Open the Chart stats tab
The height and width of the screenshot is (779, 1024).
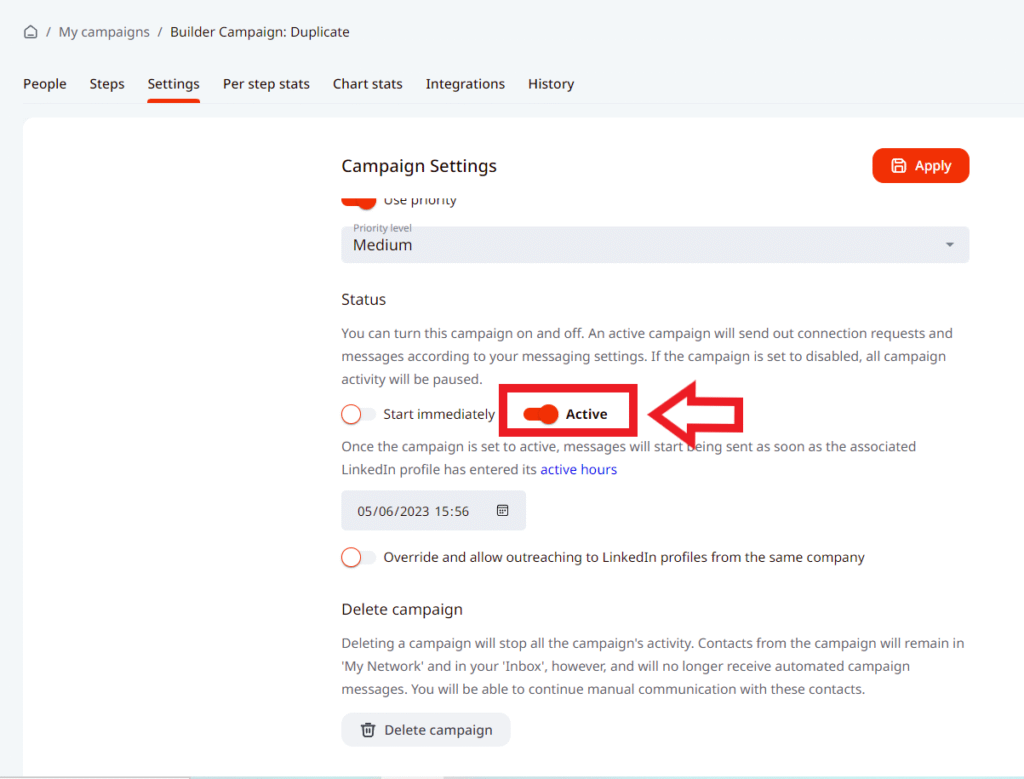point(367,84)
